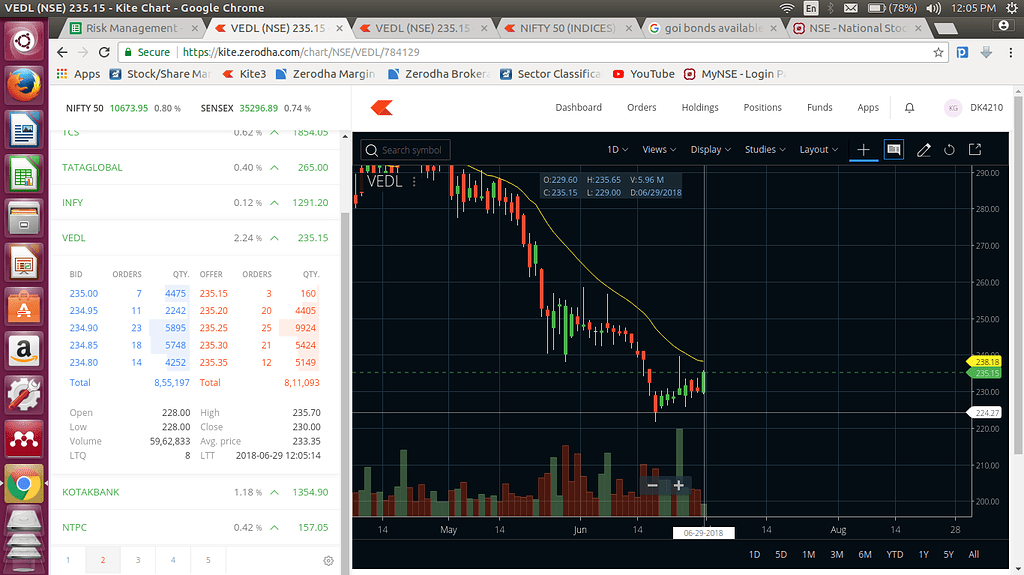The width and height of the screenshot is (1024, 575).
Task: Click the Chrome profile icon
Action: pos(1004,25)
